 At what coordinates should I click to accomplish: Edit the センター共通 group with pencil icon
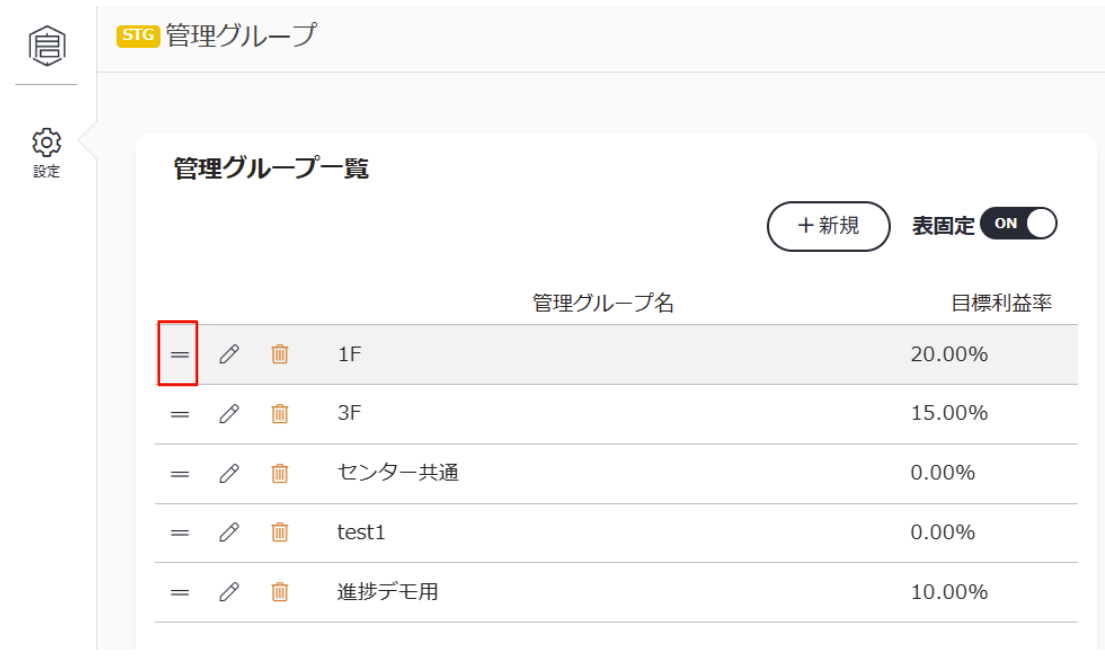(x=229, y=473)
